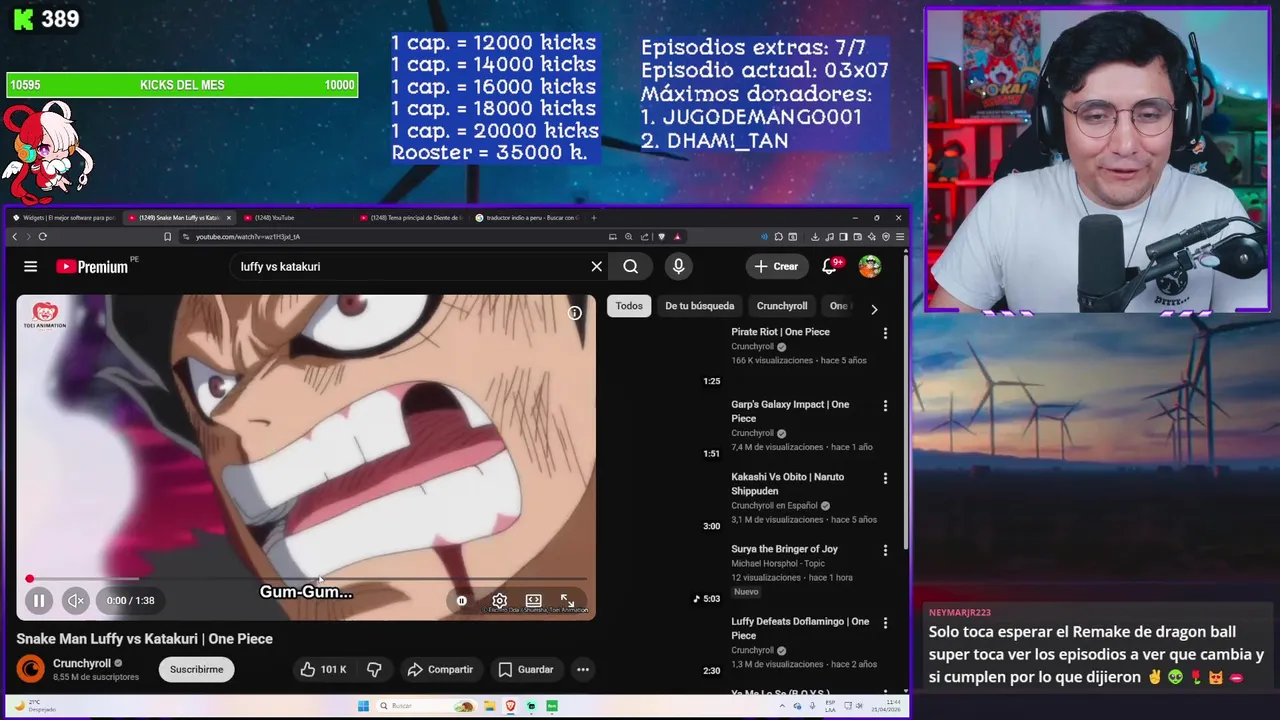This screenshot has height=720, width=1280.
Task: Open taskbar clock and date
Action: [887, 706]
